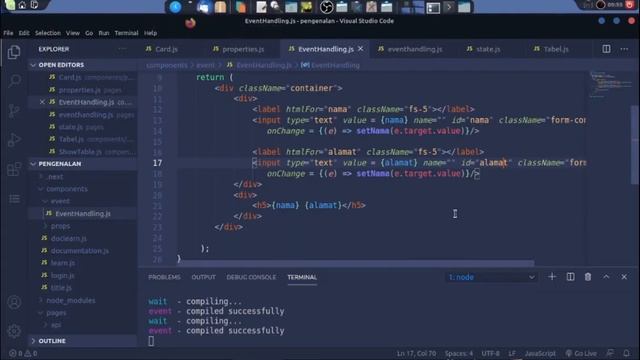Open the Source Control view

point(14,110)
